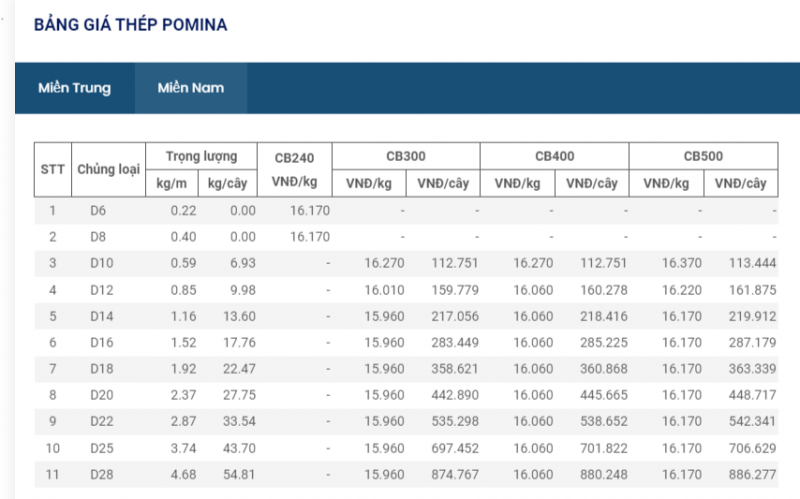
Task: Click the Chủng loại column header
Action: 108,169
